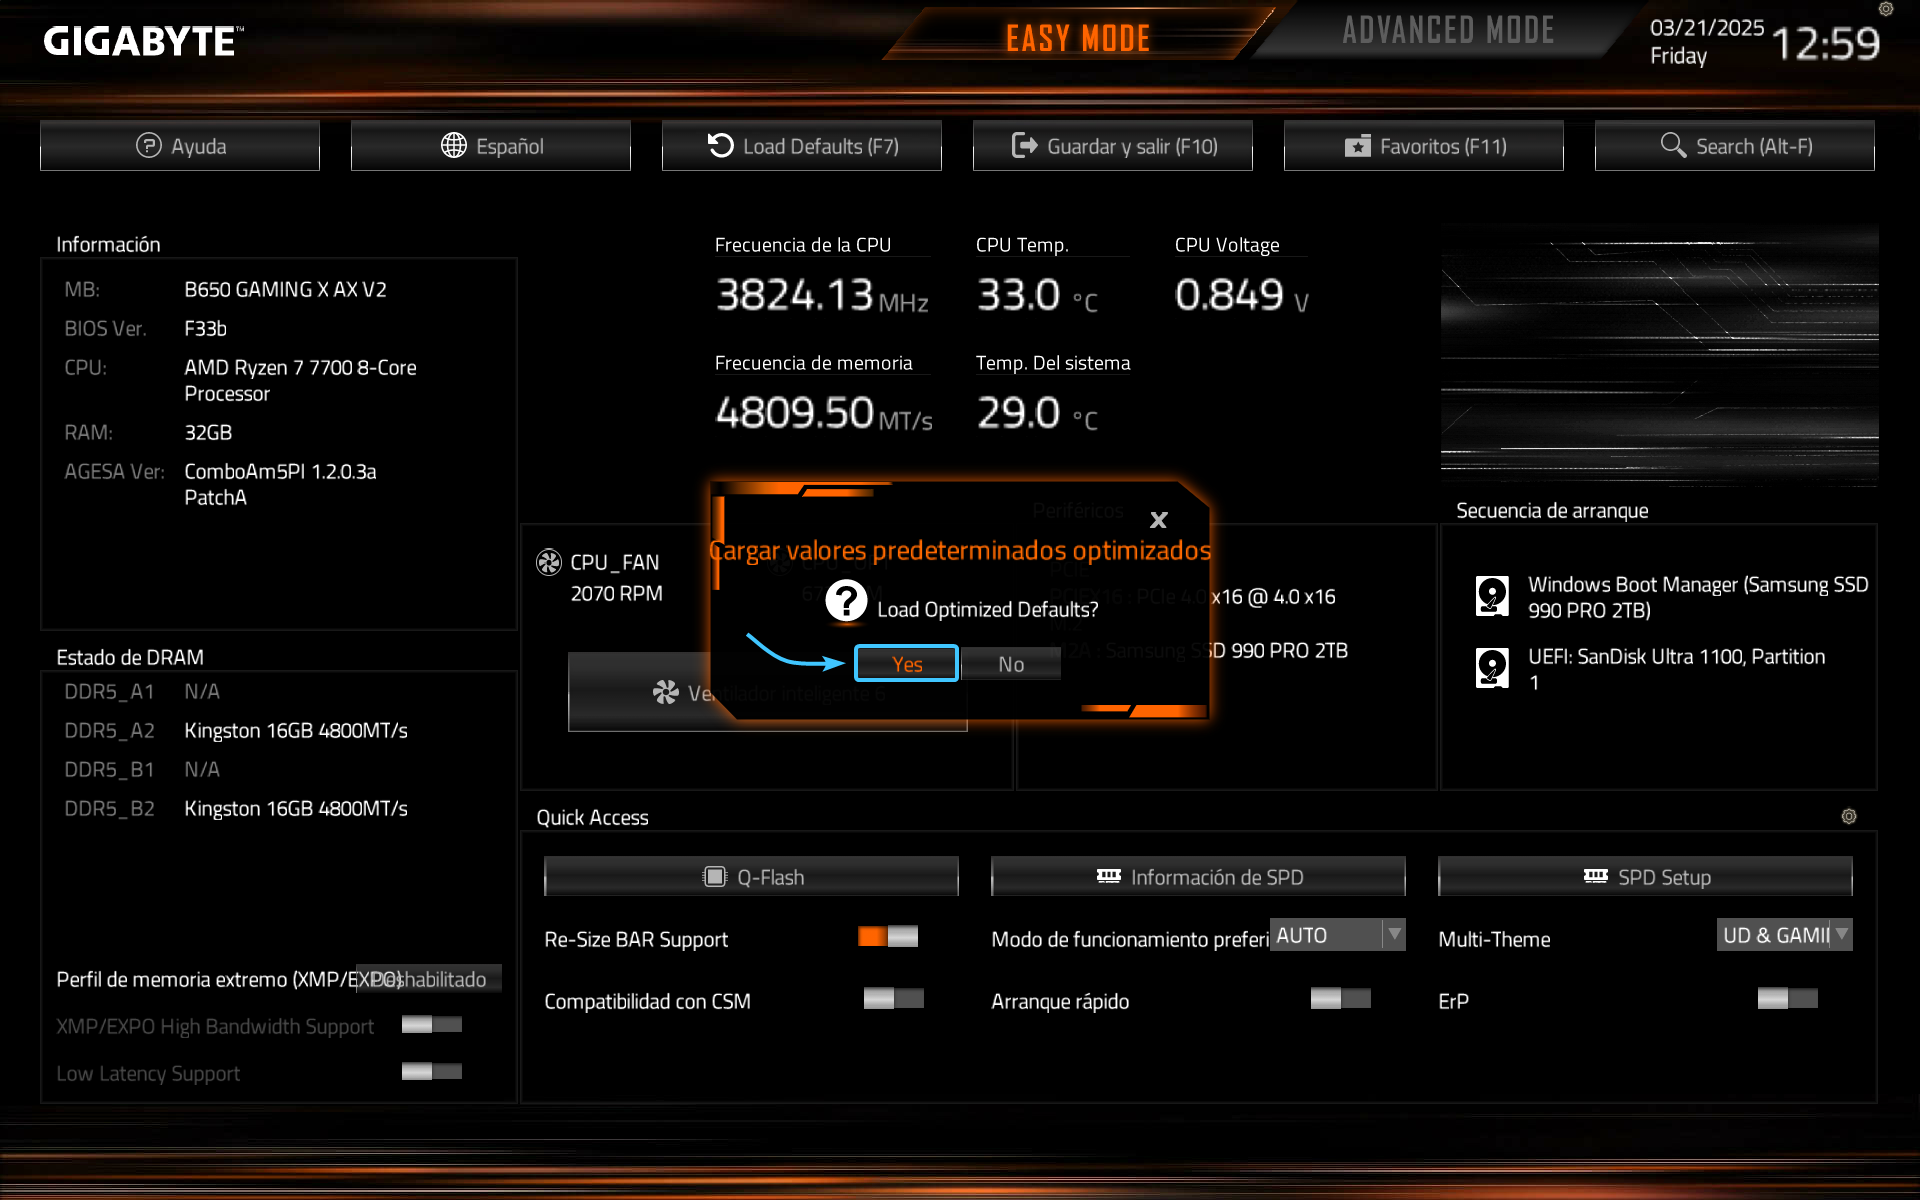The image size is (1920, 1200).
Task: Change language via Español button
Action: click(491, 146)
